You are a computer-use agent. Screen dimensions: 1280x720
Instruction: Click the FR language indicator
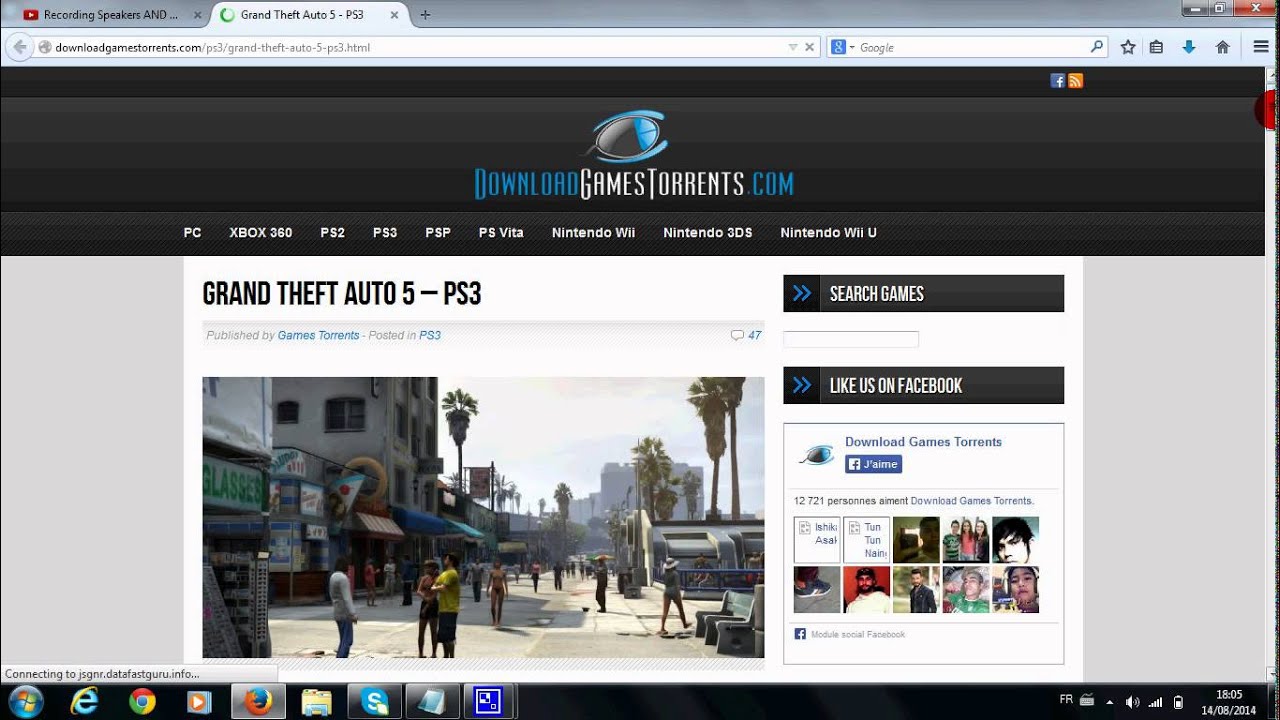pyautogui.click(x=1067, y=699)
